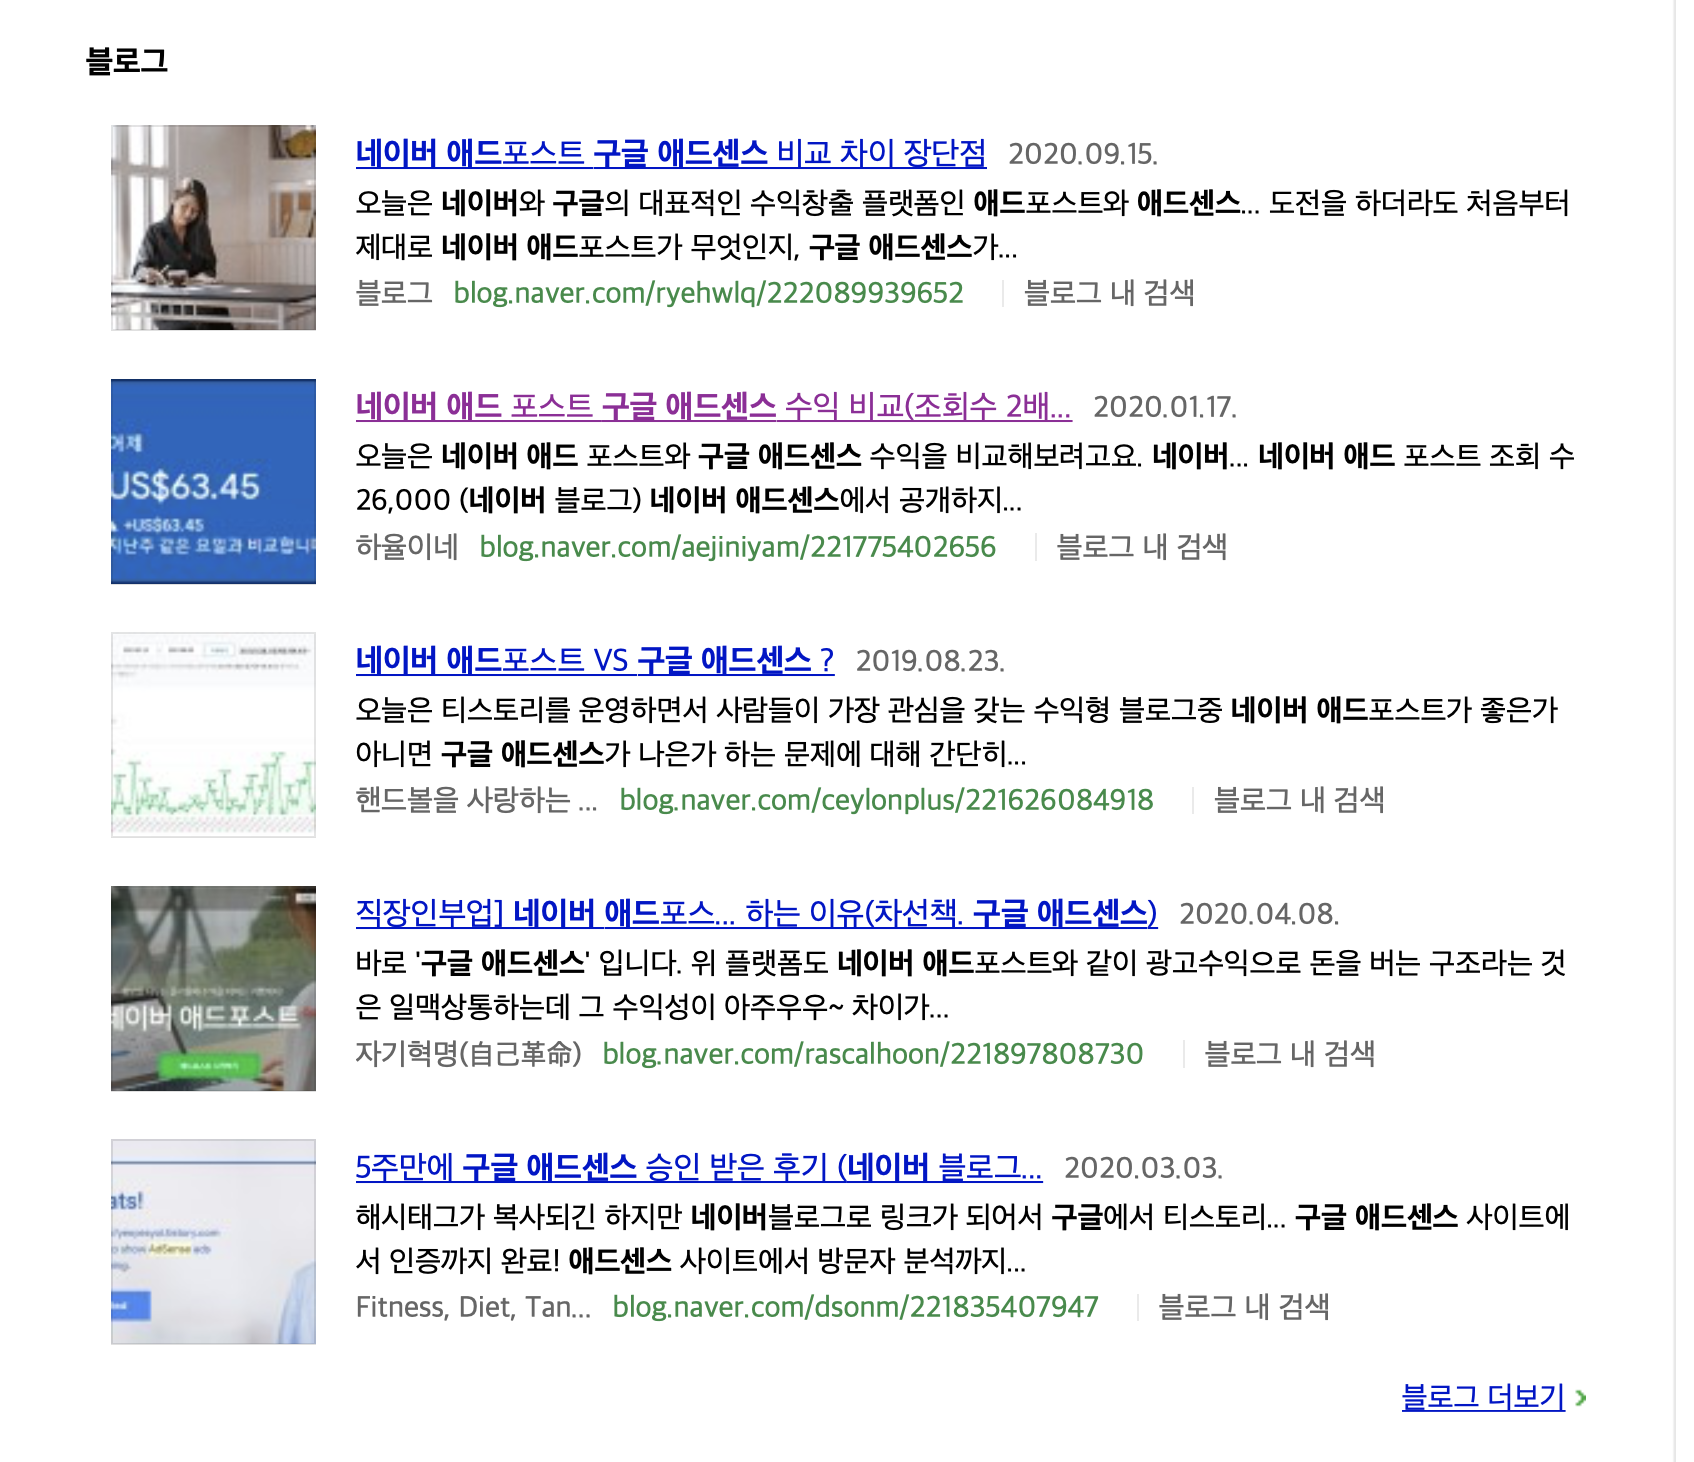
Task: Click the date 2020.03.03.
Action: [1143, 1168]
